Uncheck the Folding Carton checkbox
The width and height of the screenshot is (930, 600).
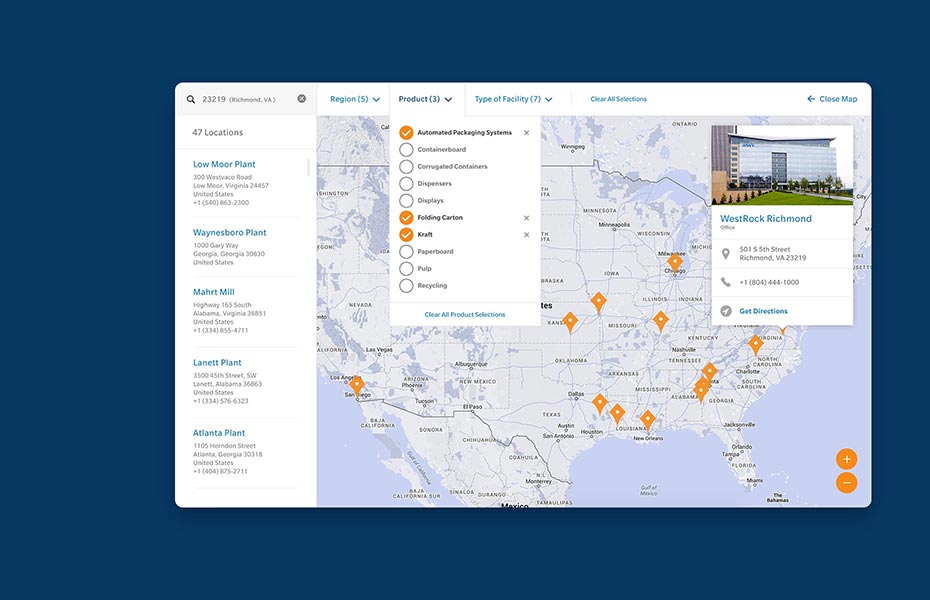406,218
